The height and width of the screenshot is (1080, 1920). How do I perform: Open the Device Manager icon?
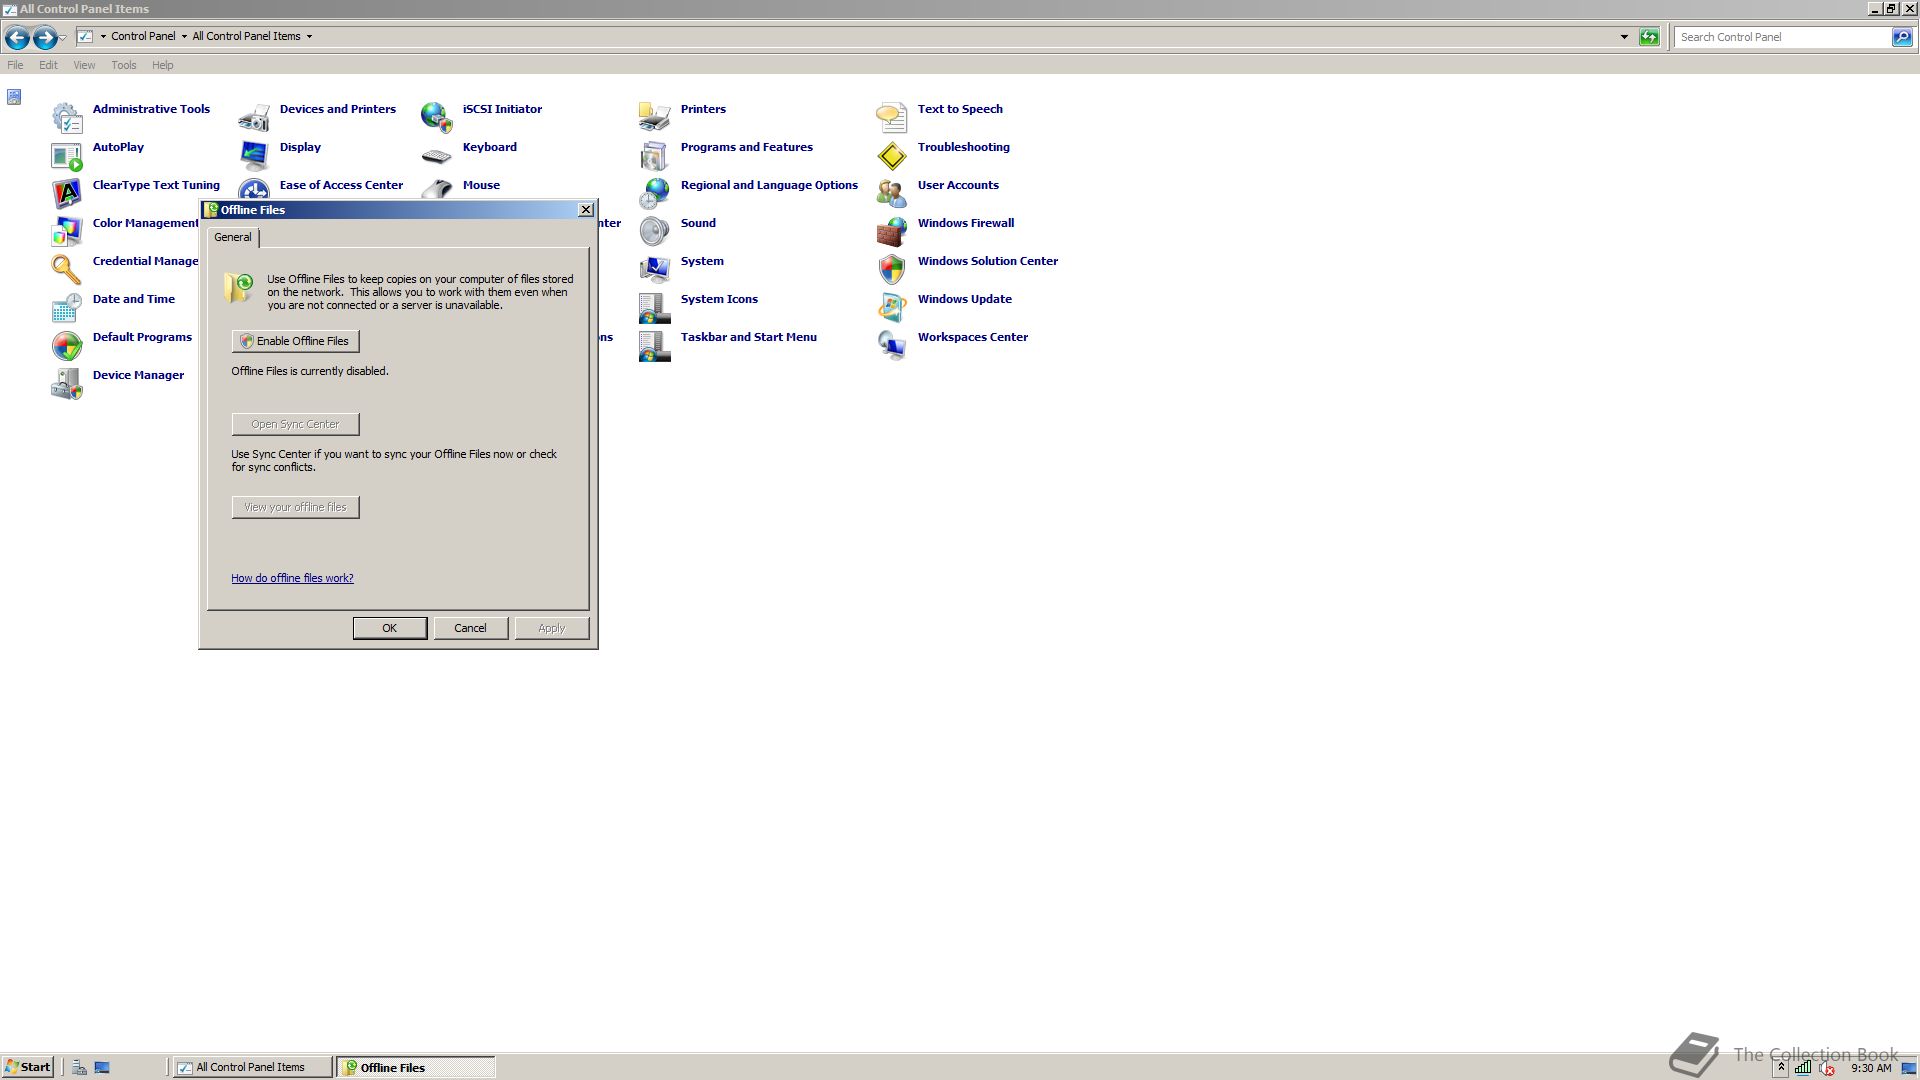click(67, 384)
